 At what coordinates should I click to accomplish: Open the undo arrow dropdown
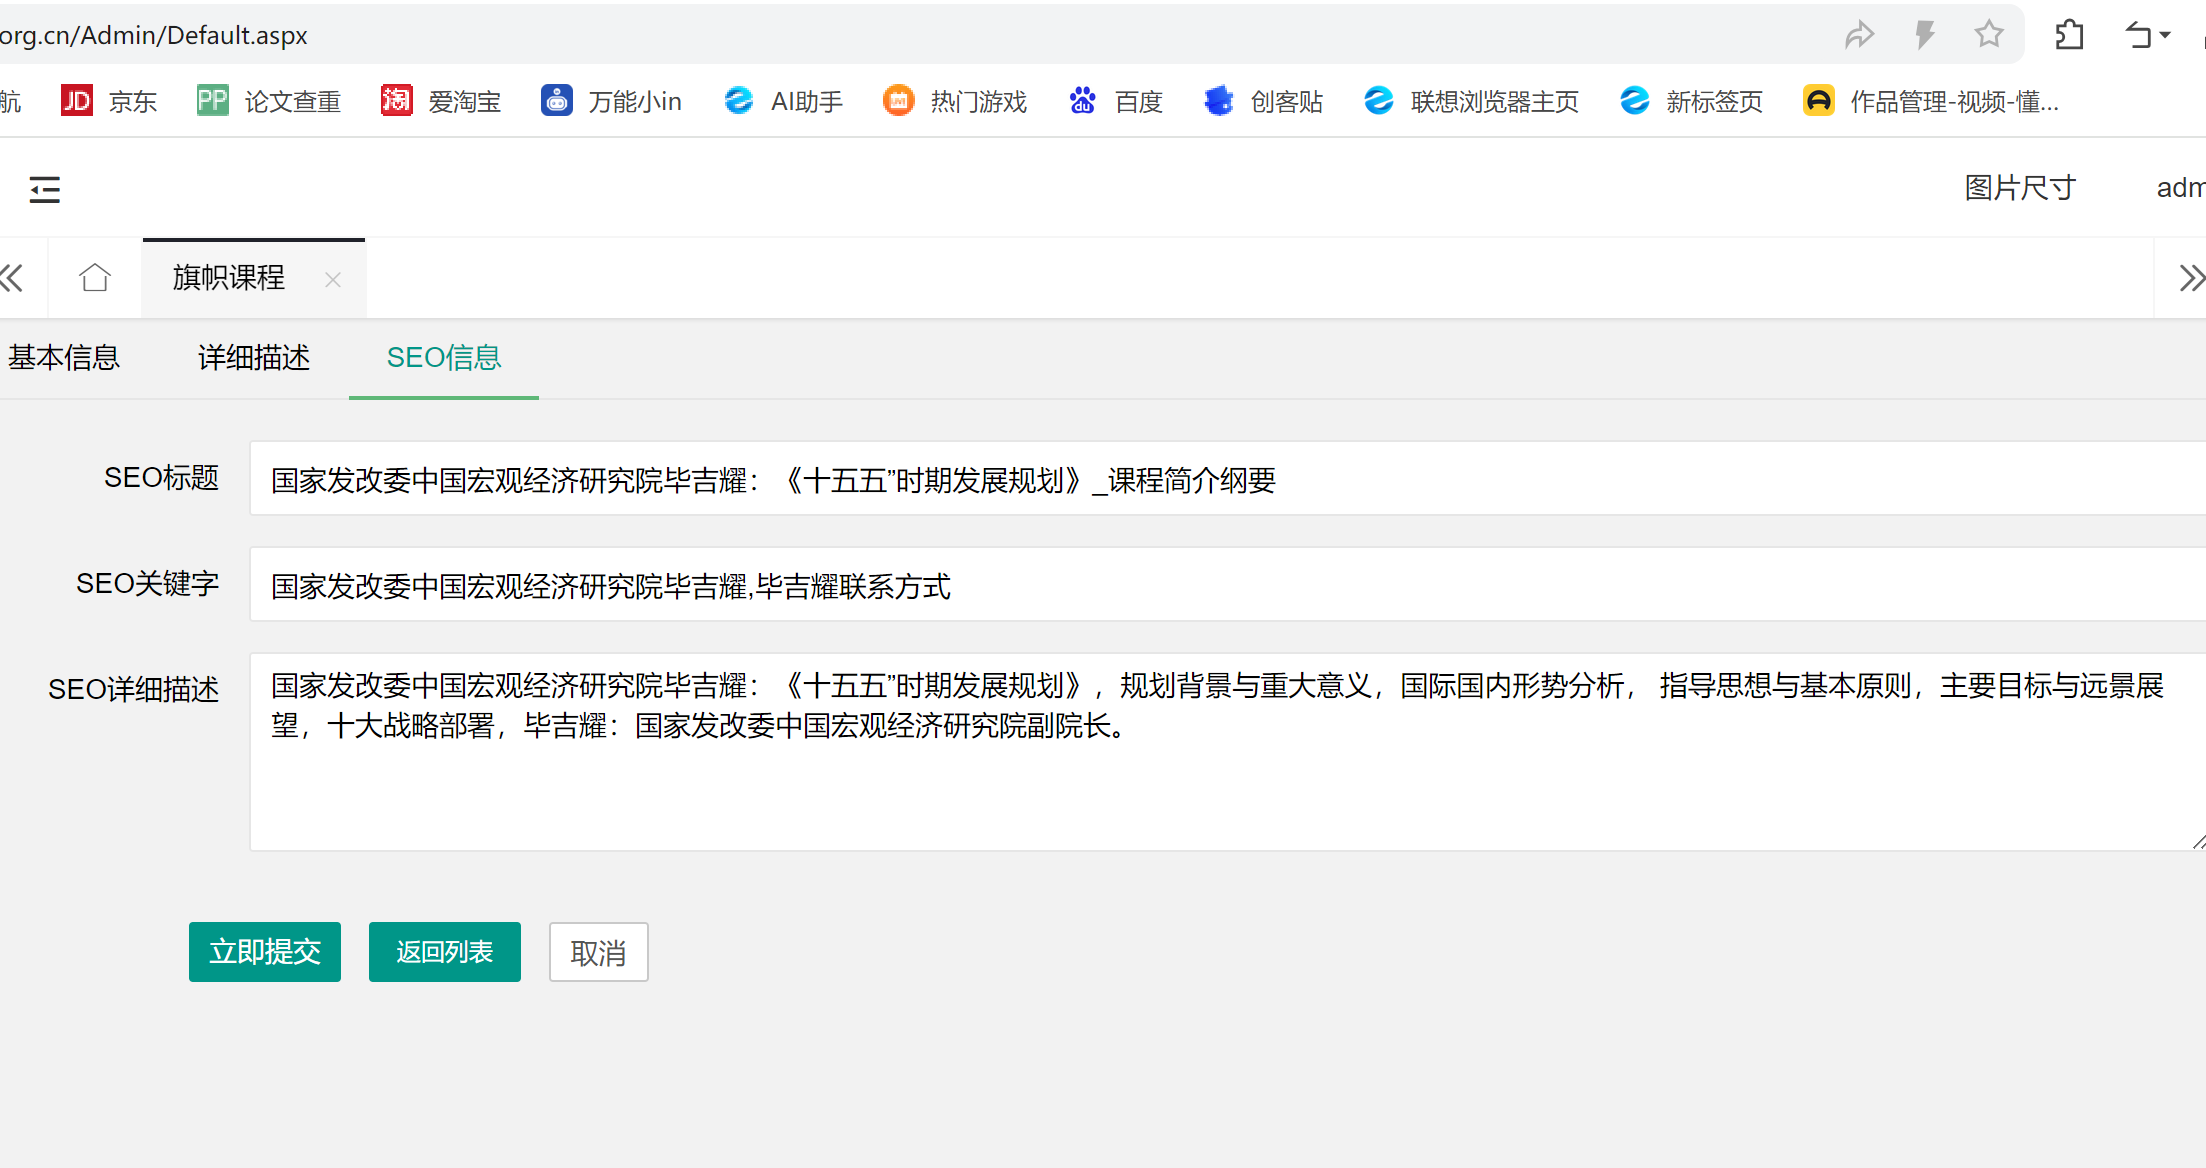(2147, 35)
